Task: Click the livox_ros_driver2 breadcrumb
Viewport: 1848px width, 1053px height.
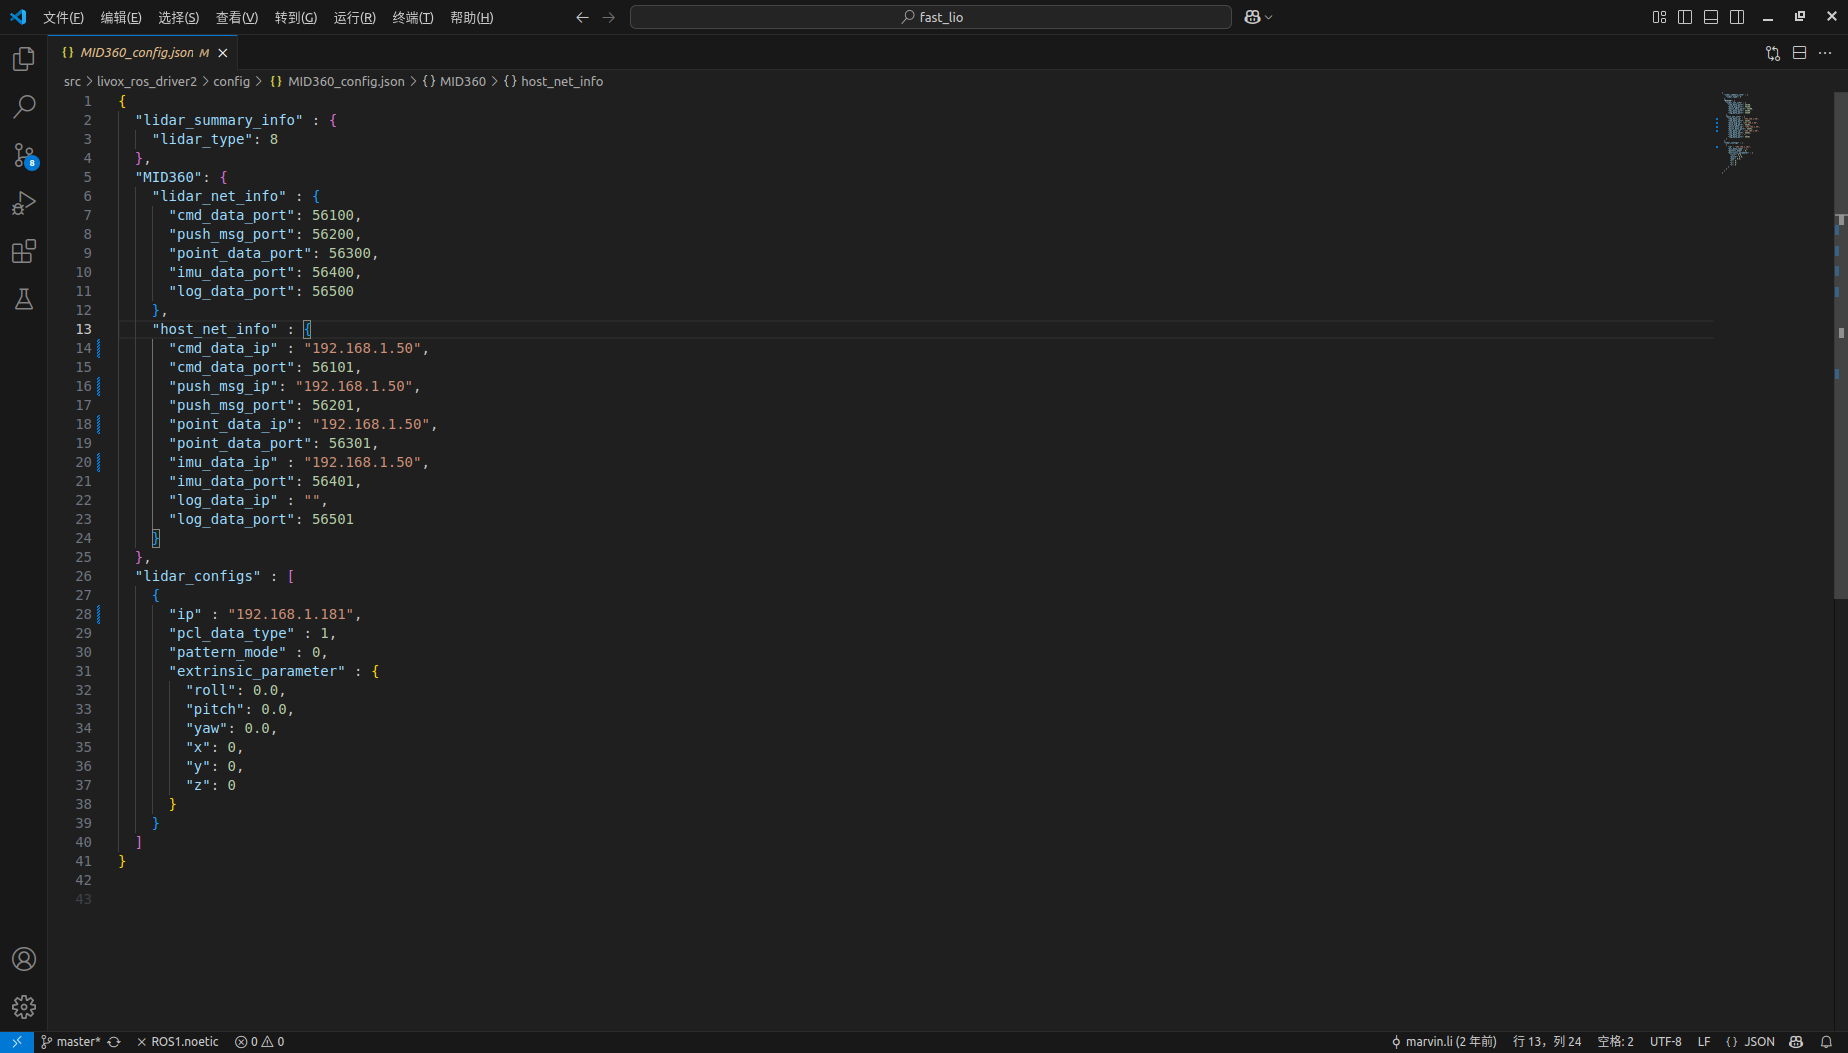Action: (x=147, y=82)
